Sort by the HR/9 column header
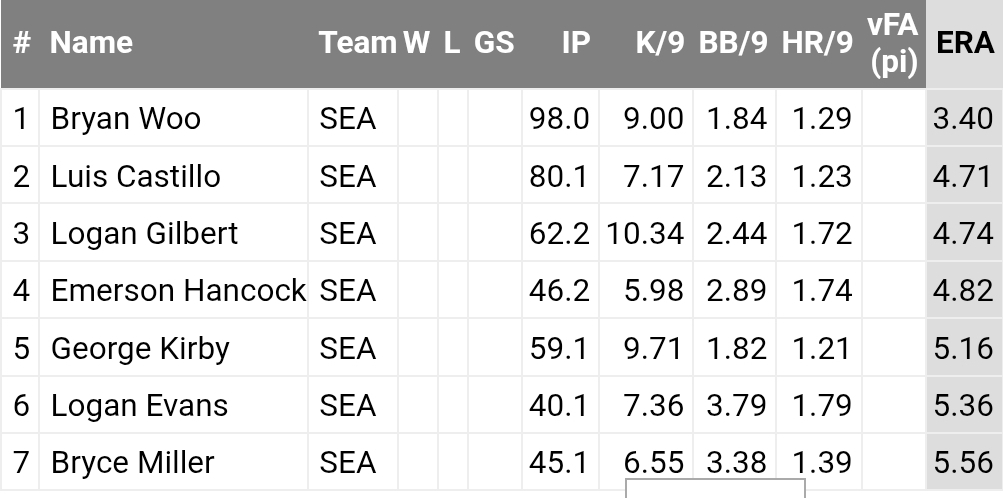Image resolution: width=1003 pixels, height=498 pixels. [x=817, y=42]
